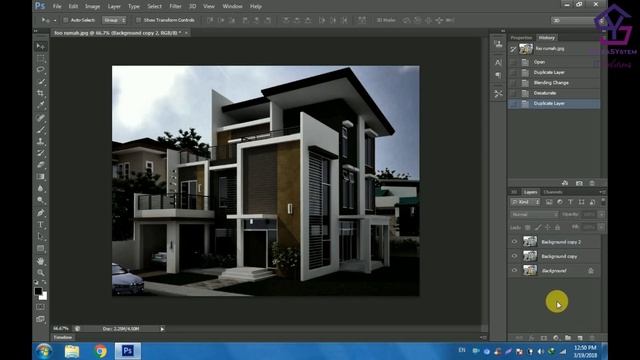Open Chrome from Windows taskbar

point(100,351)
